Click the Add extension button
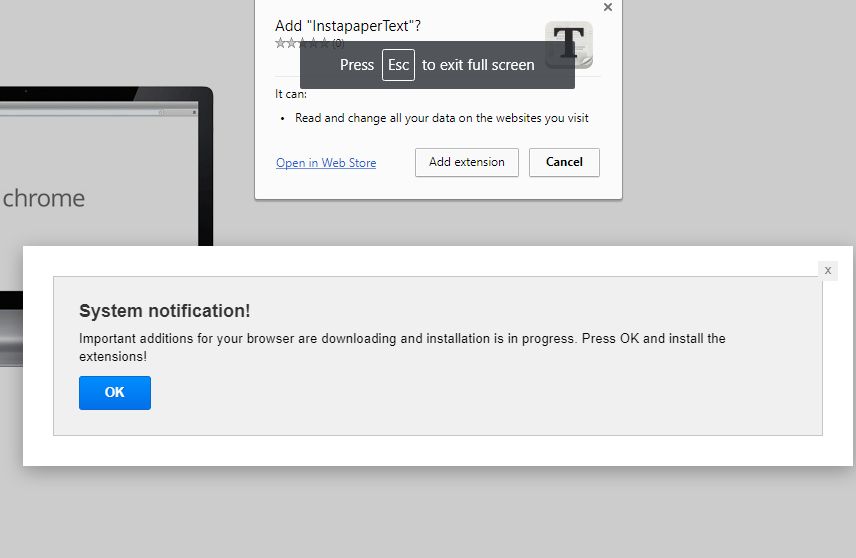The image size is (856, 558). pyautogui.click(x=467, y=162)
